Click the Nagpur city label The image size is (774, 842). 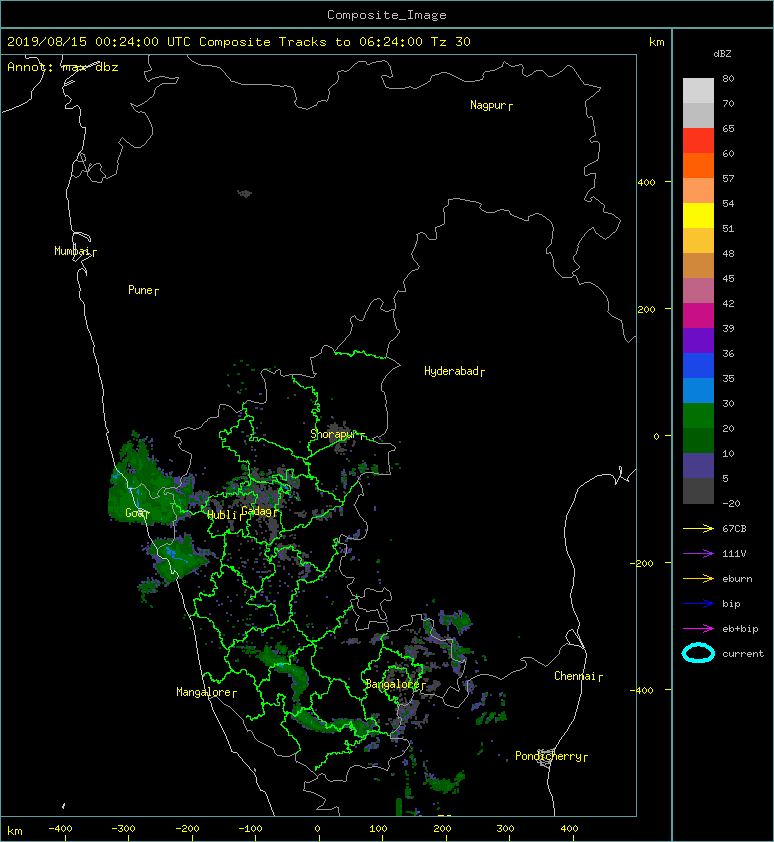click(488, 105)
